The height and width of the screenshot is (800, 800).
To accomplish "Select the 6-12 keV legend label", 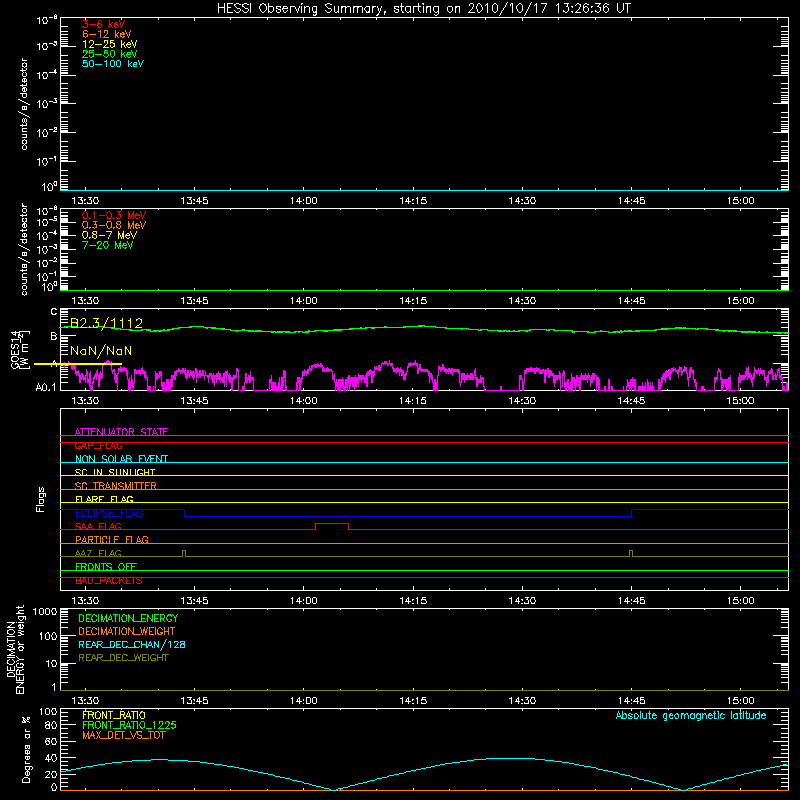I will (x=107, y=34).
